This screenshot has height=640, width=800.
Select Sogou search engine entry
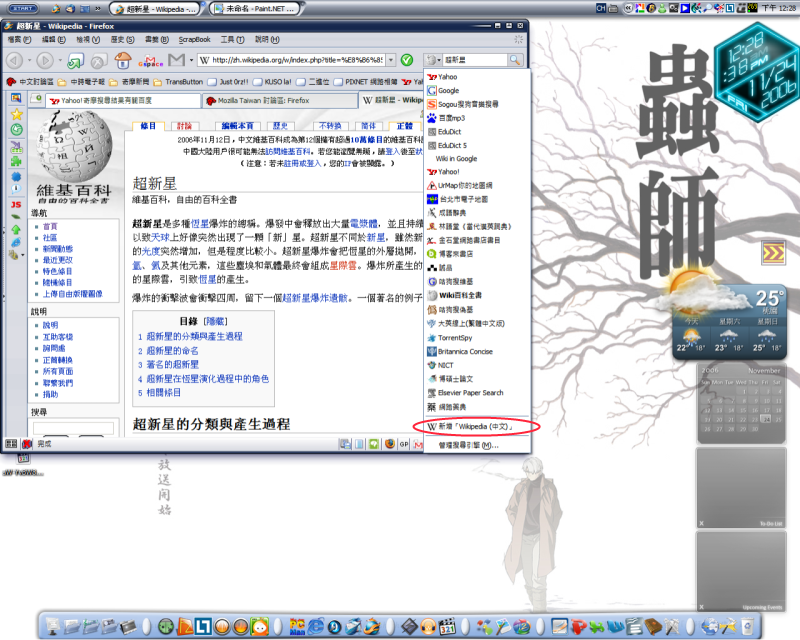477,104
